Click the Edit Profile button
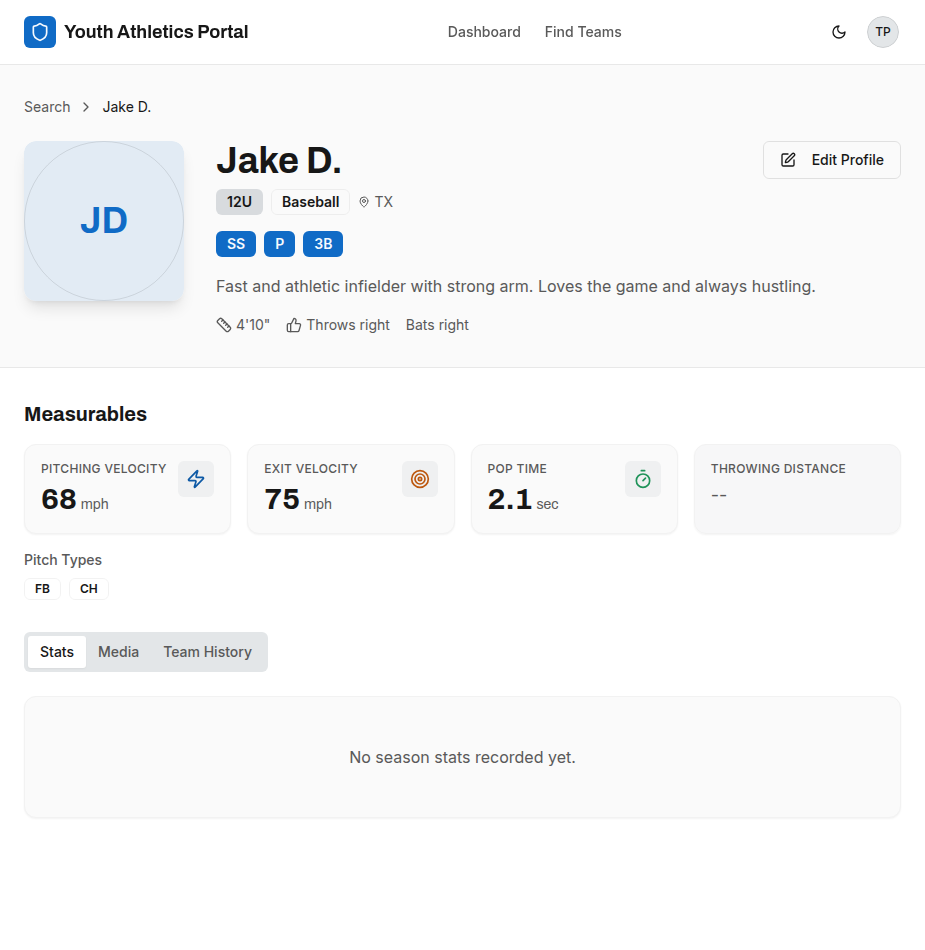The image size is (925, 950). (831, 160)
